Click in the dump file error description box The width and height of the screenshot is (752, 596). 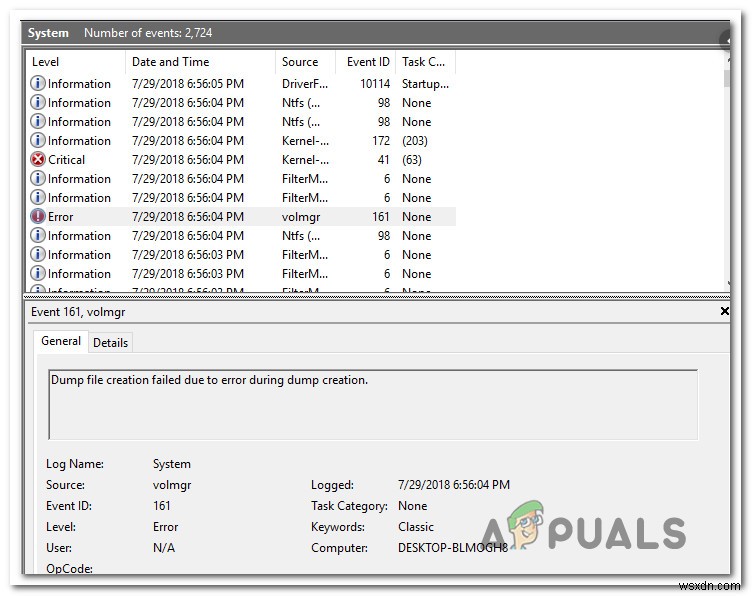373,404
